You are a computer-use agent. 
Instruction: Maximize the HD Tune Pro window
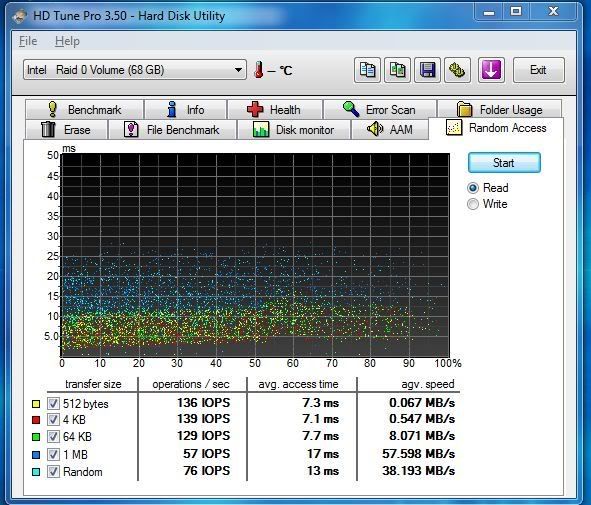[x=516, y=12]
